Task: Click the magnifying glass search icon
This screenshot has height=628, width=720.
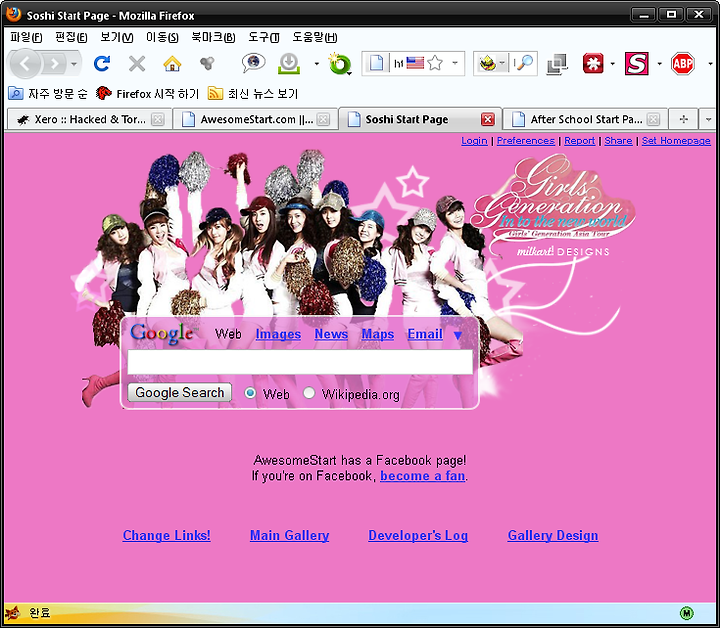Action: click(x=525, y=63)
